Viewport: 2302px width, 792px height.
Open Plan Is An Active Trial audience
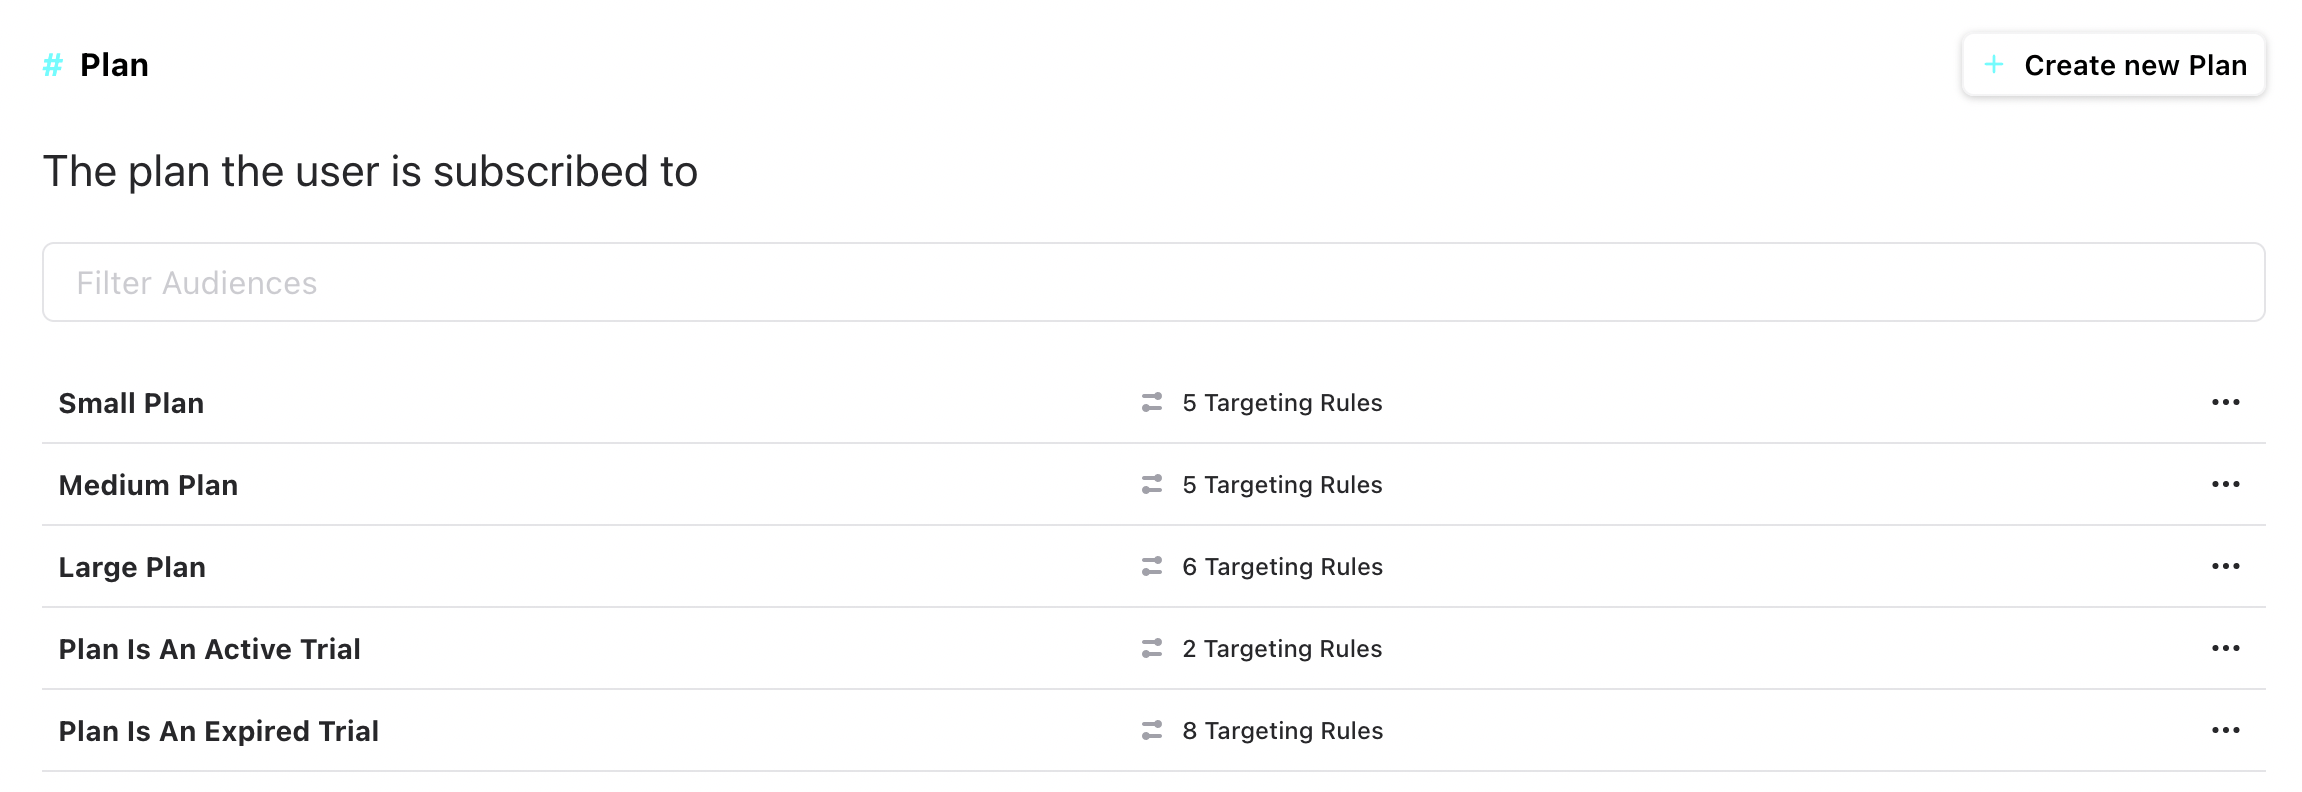(x=209, y=650)
